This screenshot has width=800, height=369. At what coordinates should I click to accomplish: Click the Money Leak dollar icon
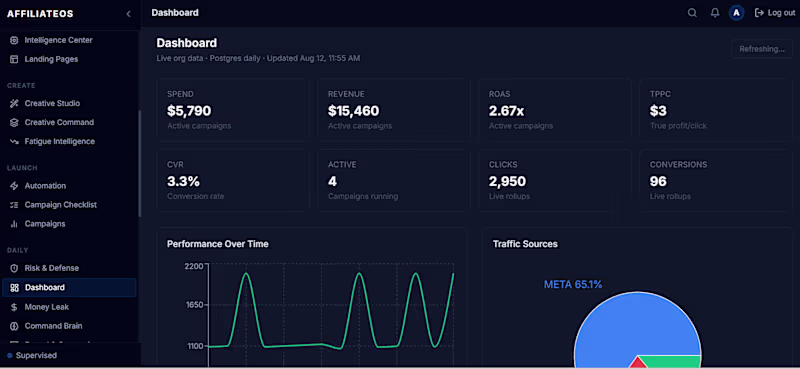(x=14, y=307)
